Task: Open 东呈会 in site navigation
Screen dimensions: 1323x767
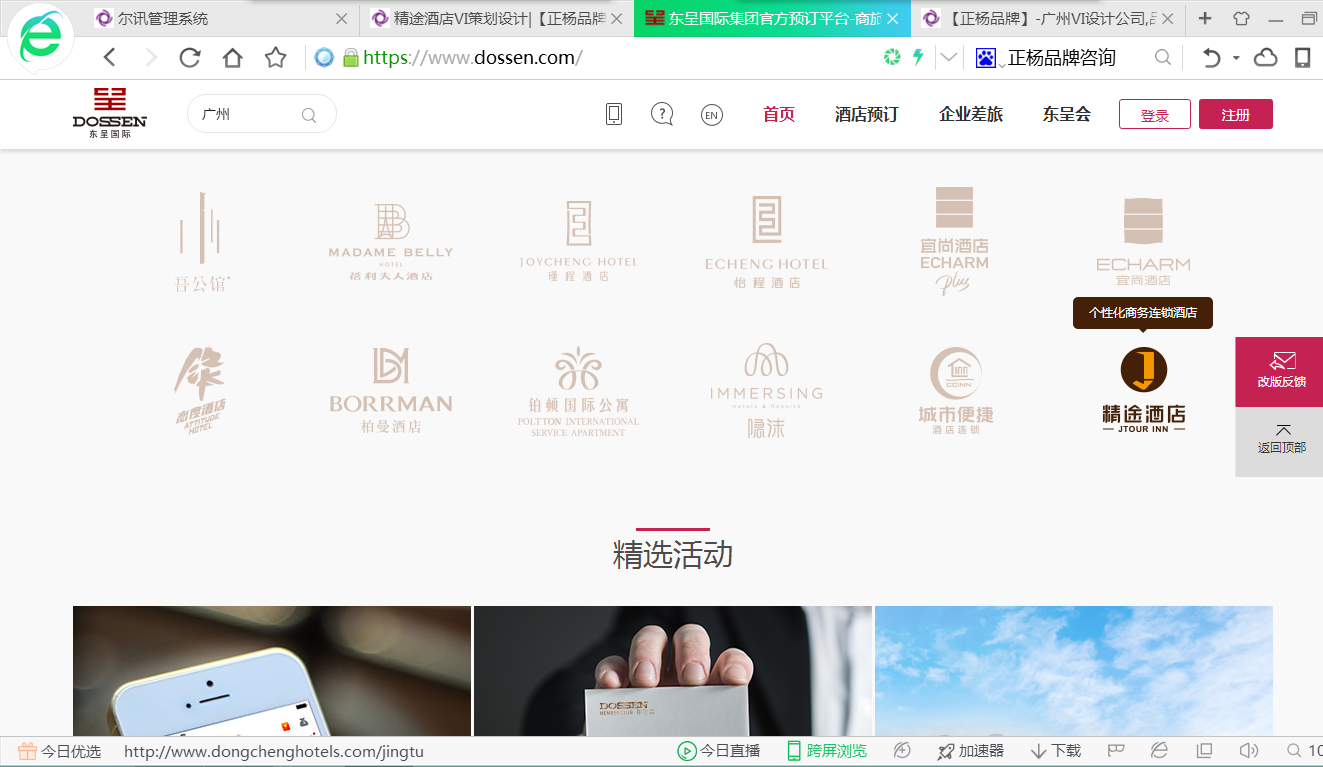Action: 1067,114
